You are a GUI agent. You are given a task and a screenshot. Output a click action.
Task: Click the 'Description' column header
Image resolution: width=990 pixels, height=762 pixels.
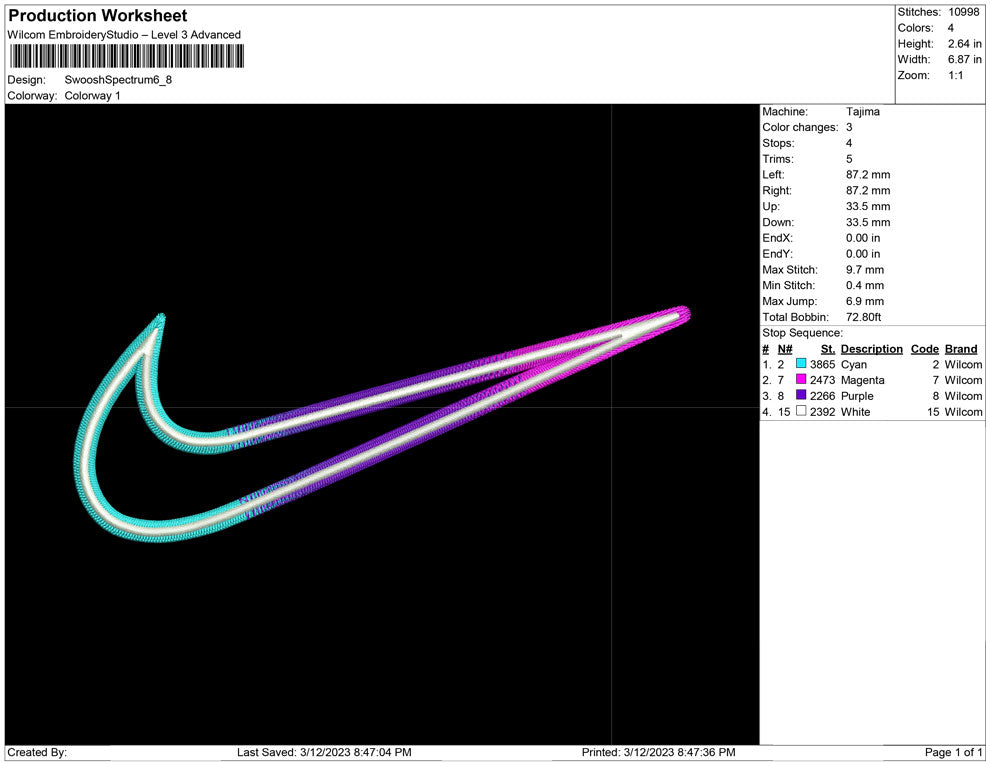coord(871,349)
